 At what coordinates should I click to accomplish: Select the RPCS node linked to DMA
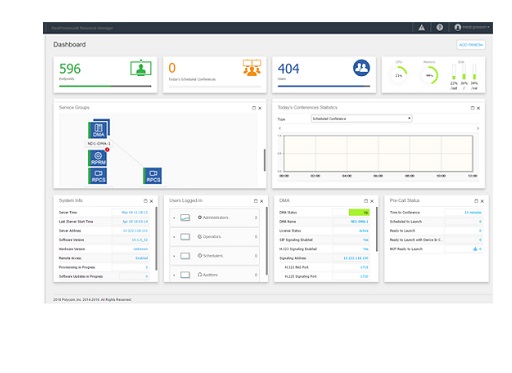(153, 176)
